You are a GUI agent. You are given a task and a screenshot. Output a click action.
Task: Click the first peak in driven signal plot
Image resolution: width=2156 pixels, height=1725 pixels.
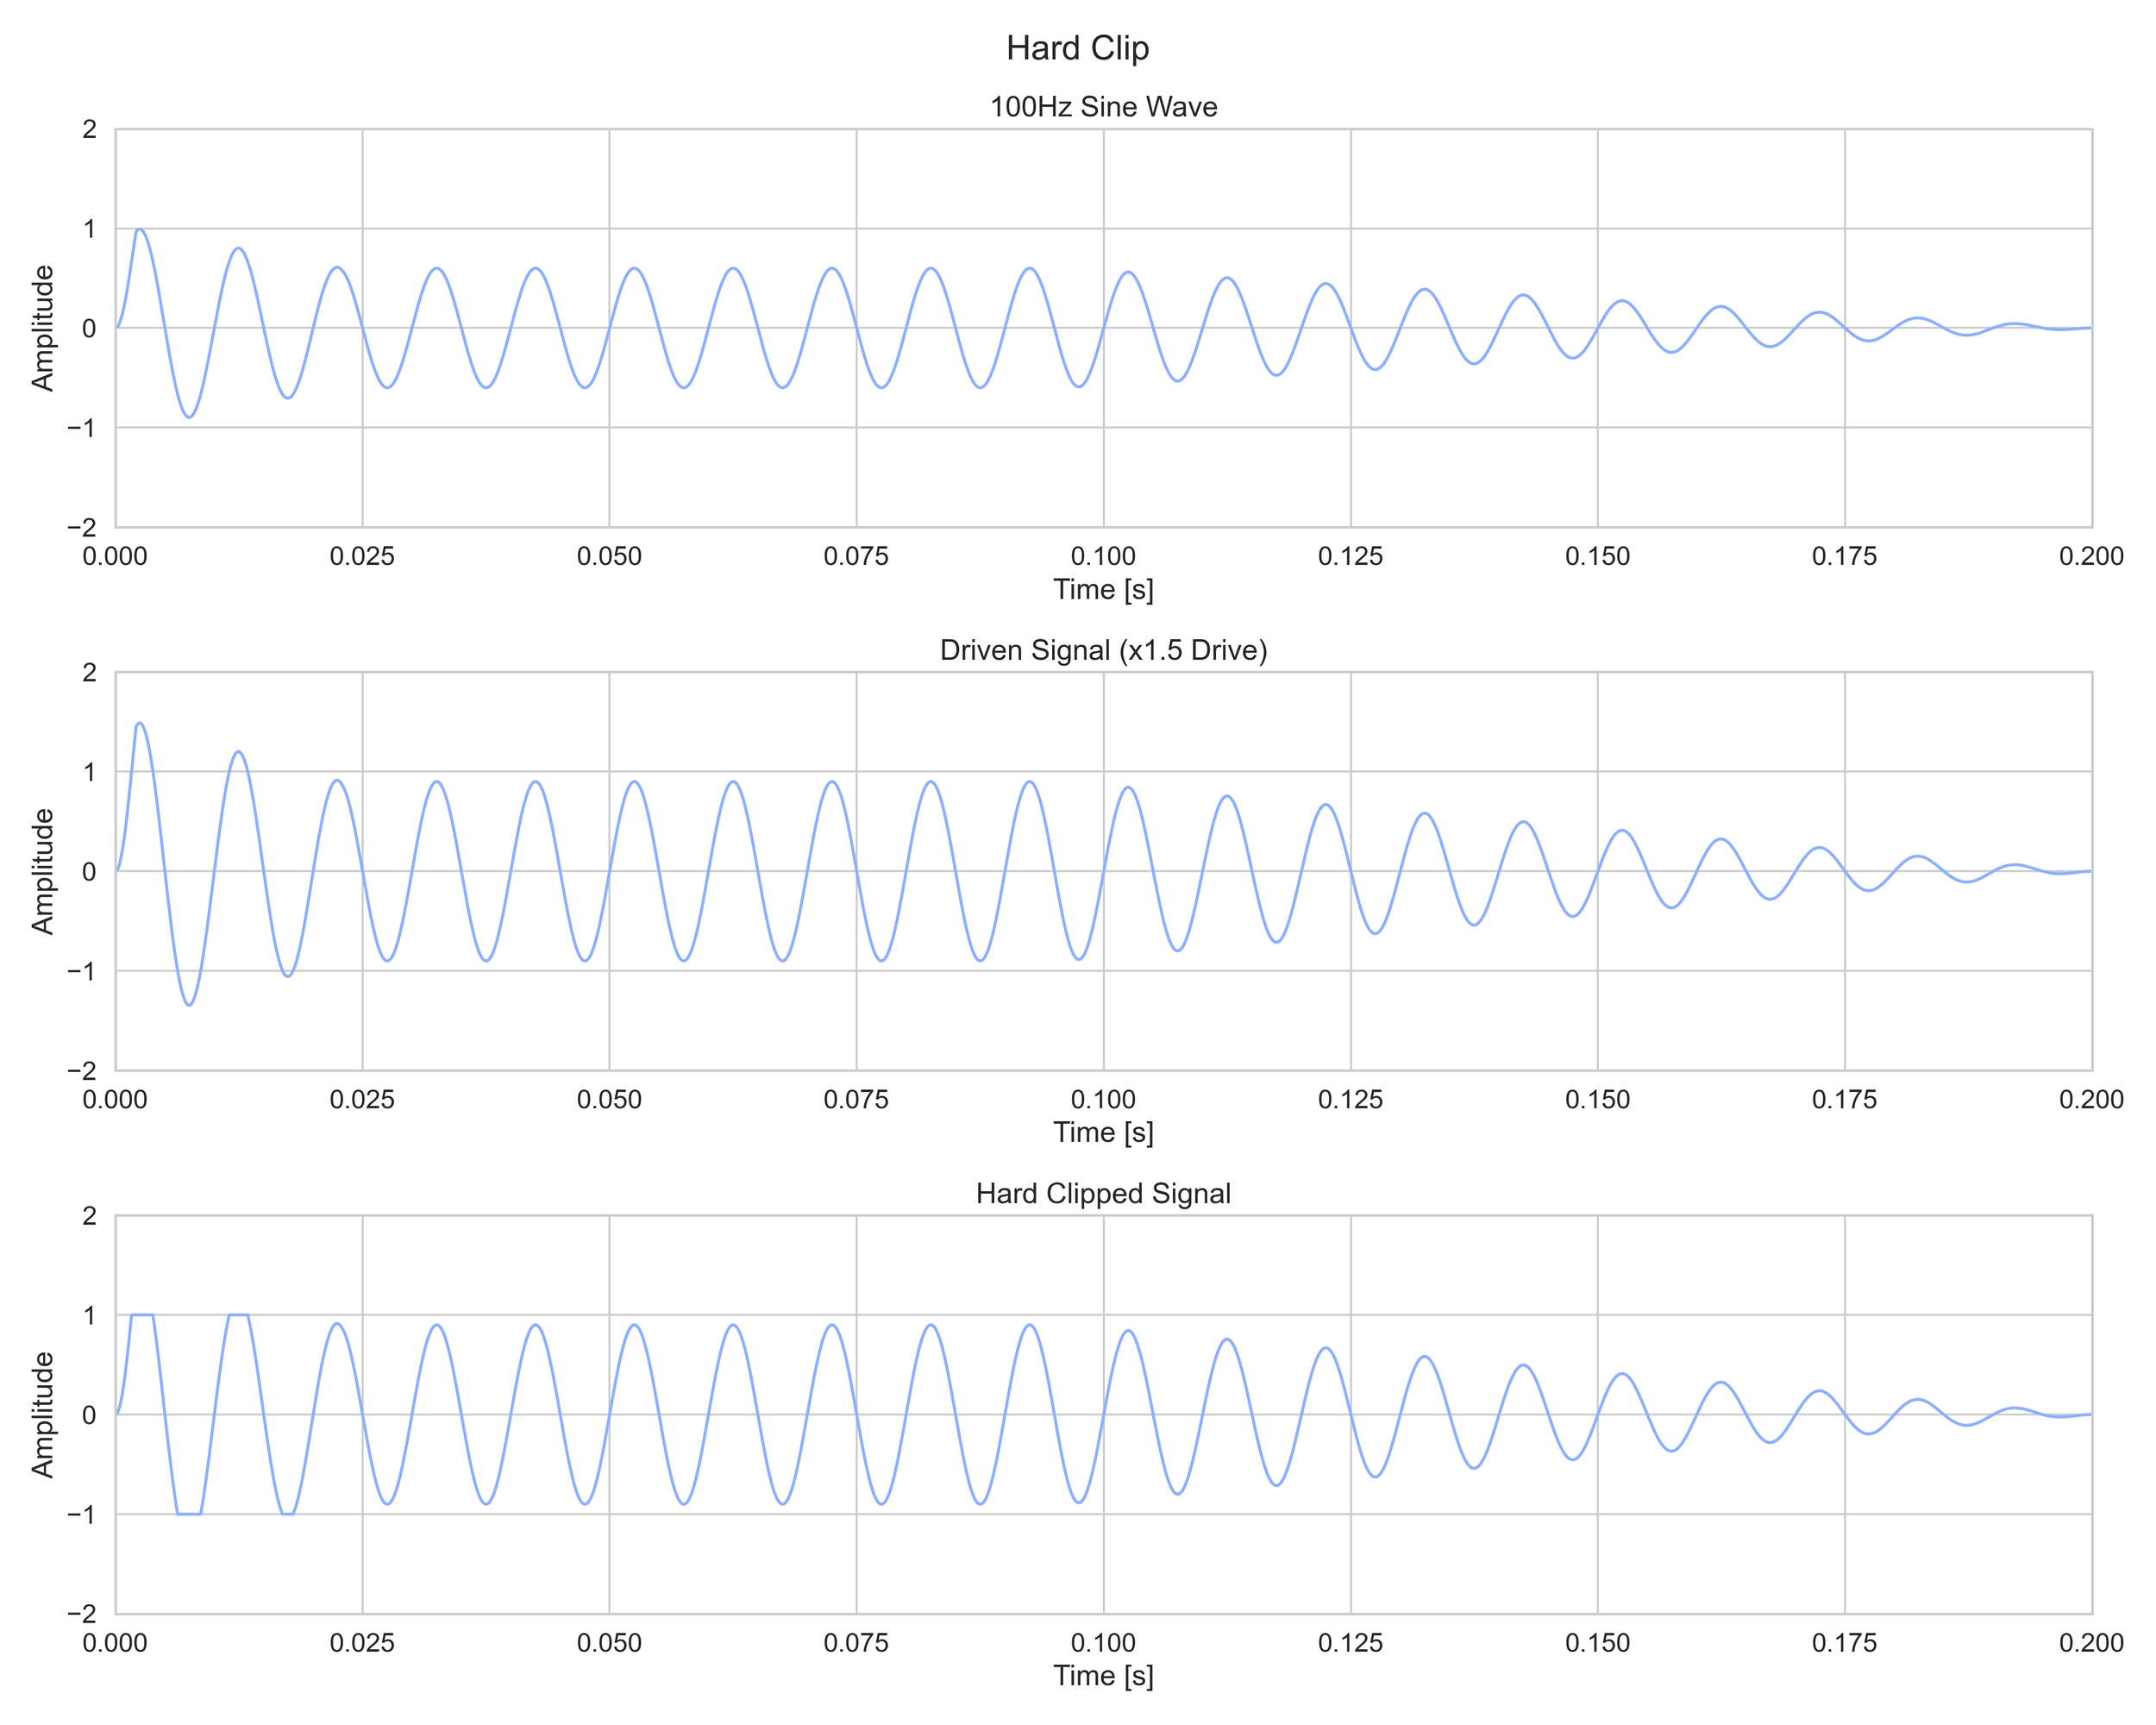click(x=140, y=723)
